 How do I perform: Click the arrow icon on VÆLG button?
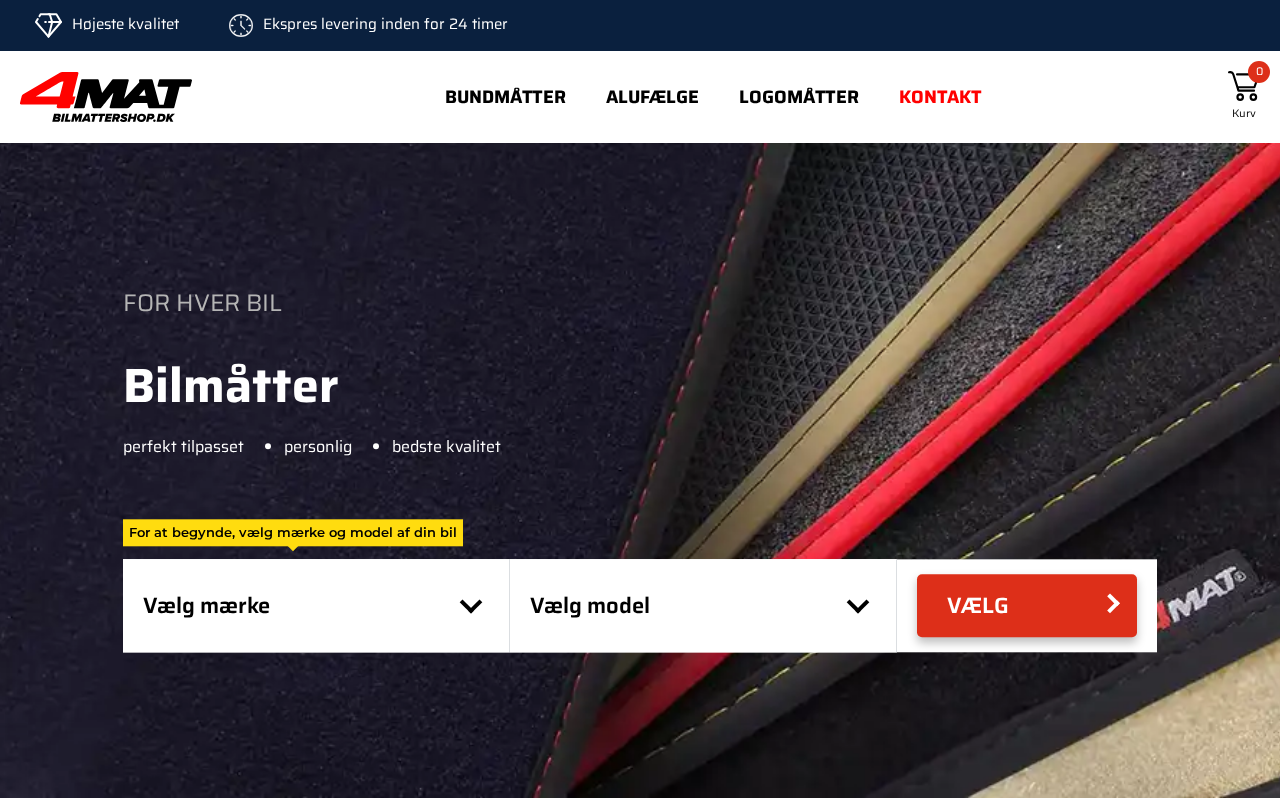coord(1113,604)
